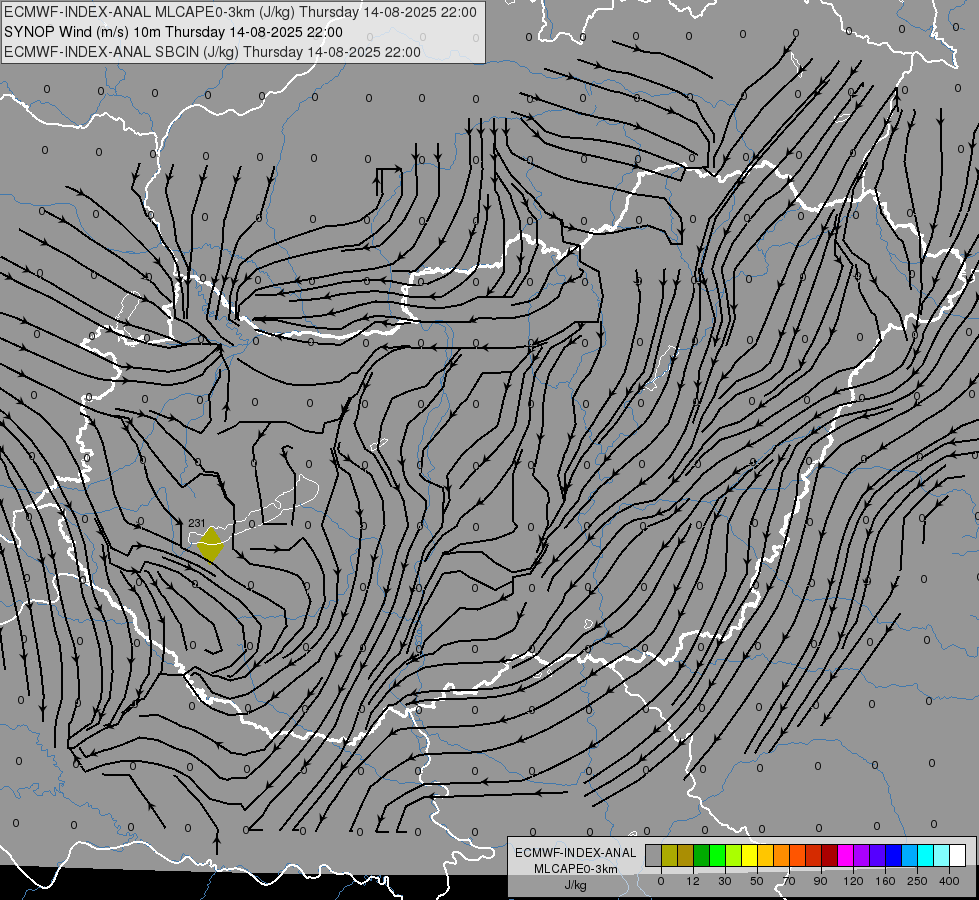Pick the pure yellow legend swatch
The image size is (979, 900).
pyautogui.click(x=750, y=855)
